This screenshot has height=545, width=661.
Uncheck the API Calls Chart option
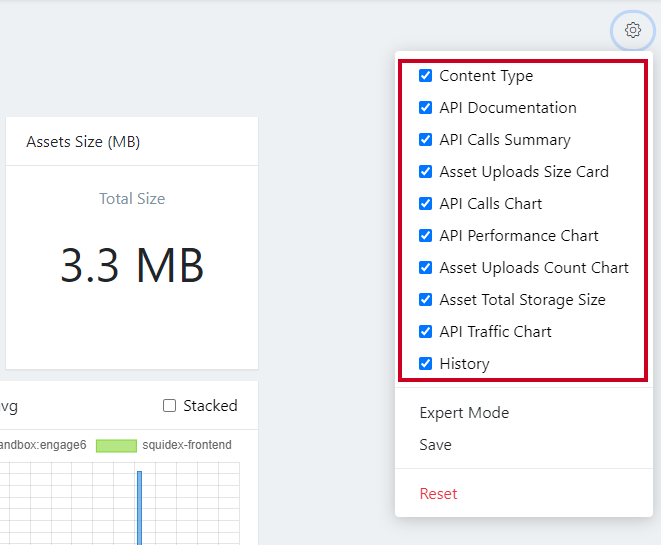coord(425,204)
